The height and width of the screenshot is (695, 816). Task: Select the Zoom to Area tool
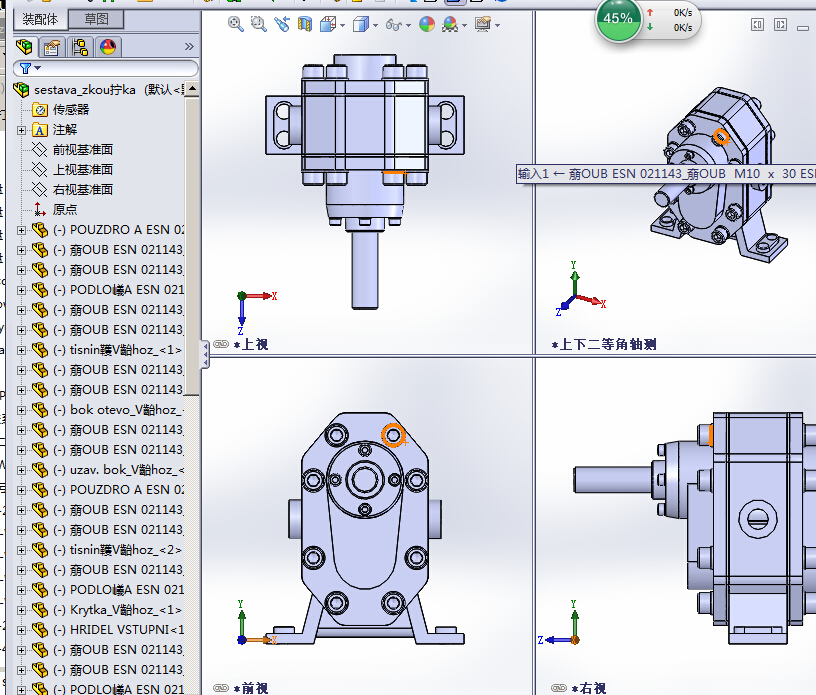pos(259,24)
